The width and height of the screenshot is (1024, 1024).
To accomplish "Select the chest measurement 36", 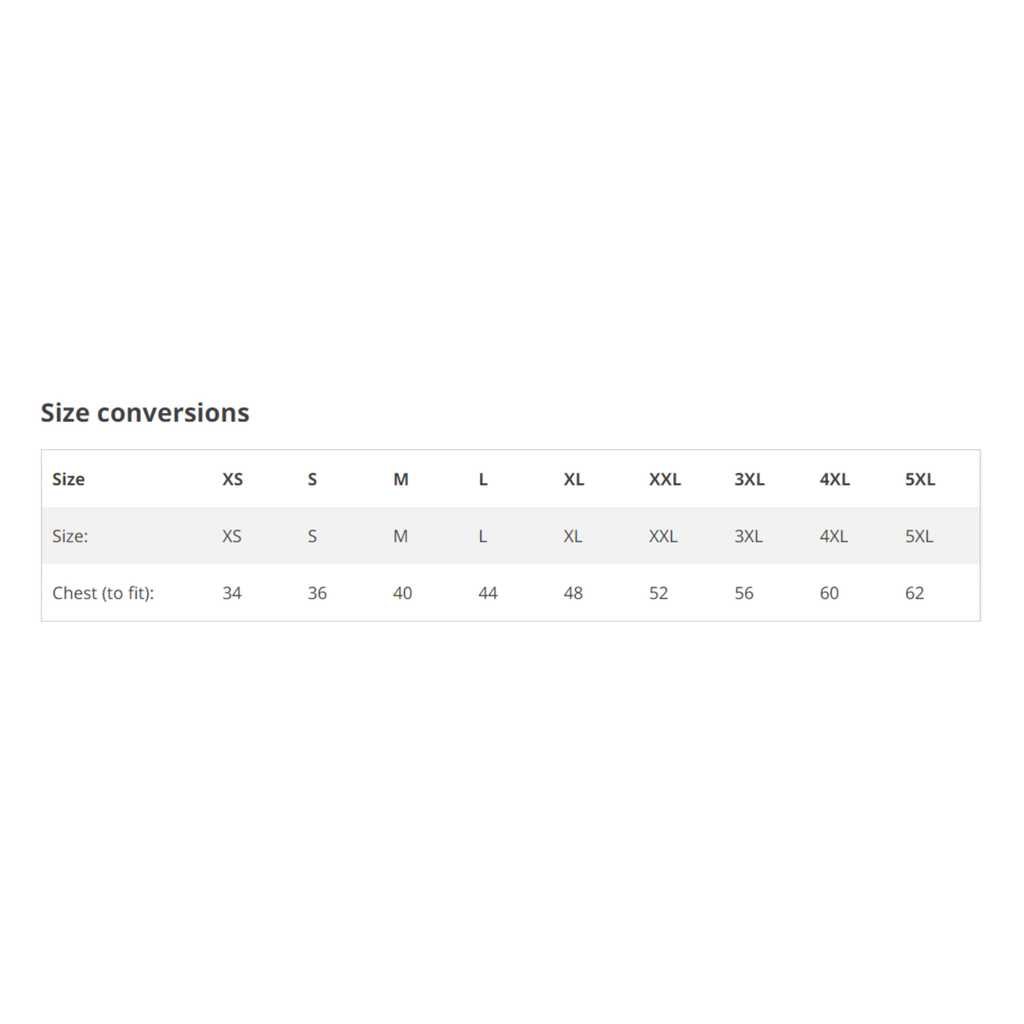I will coord(317,593).
